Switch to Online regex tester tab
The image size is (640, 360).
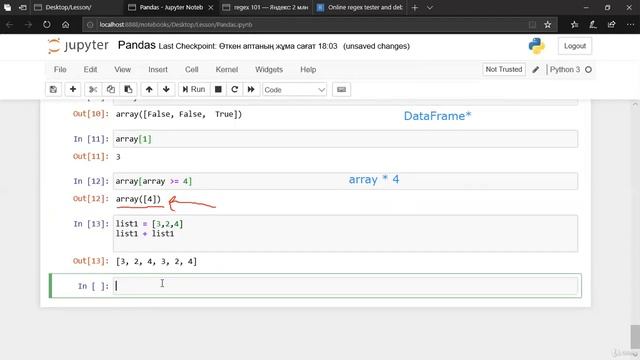[x=360, y=7]
